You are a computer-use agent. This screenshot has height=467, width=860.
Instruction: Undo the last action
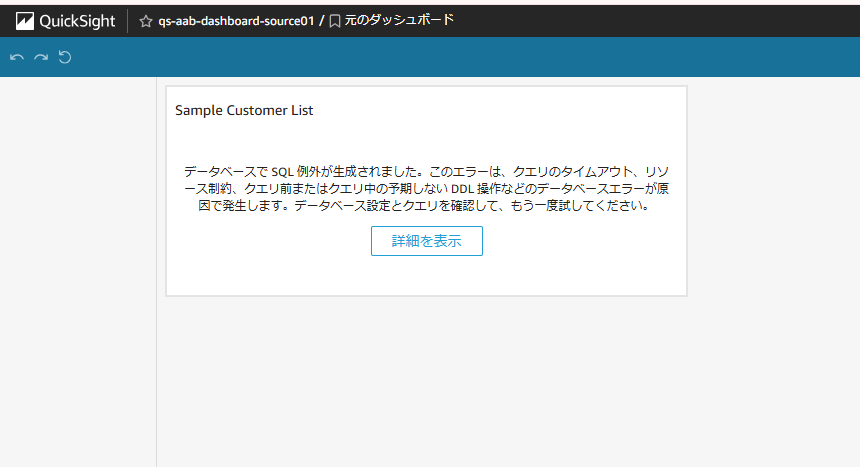click(x=16, y=57)
